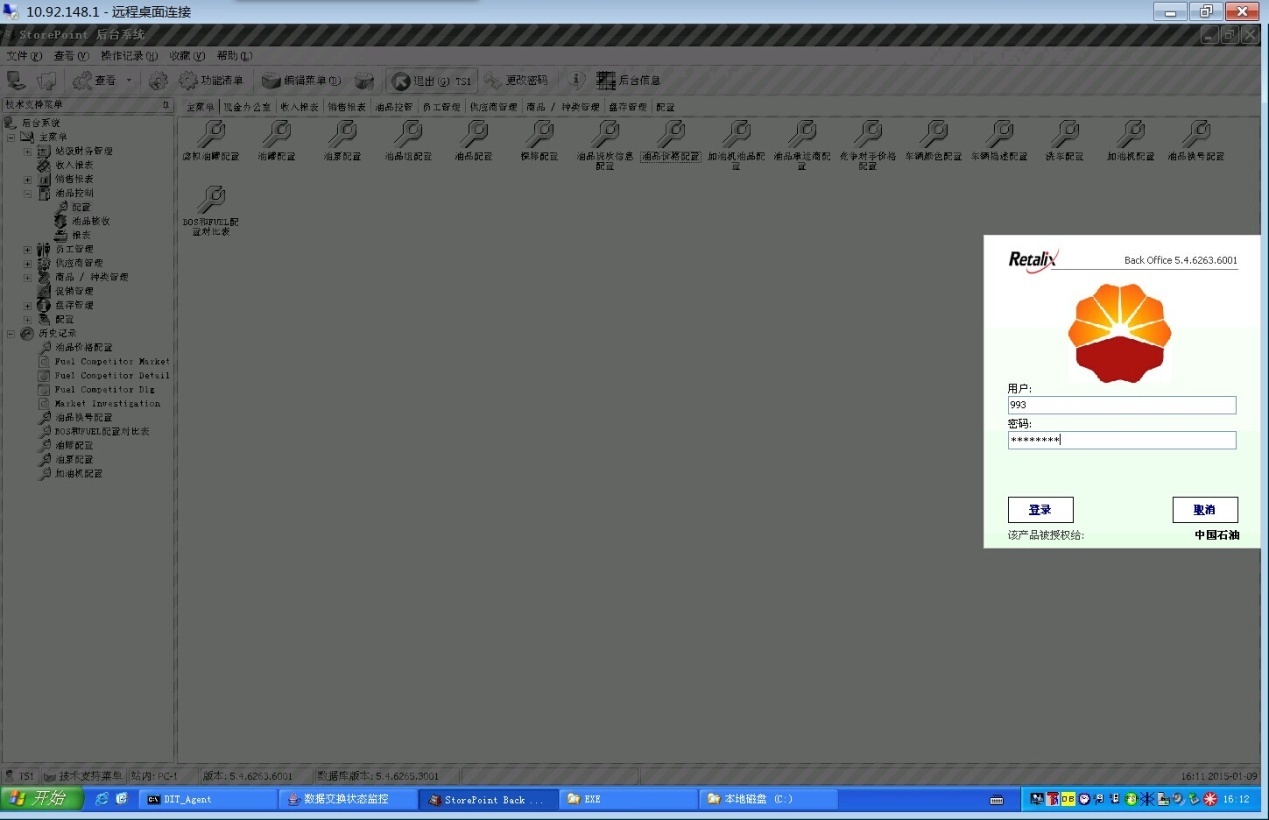Switch to the 收入报表 tab

point(299,106)
